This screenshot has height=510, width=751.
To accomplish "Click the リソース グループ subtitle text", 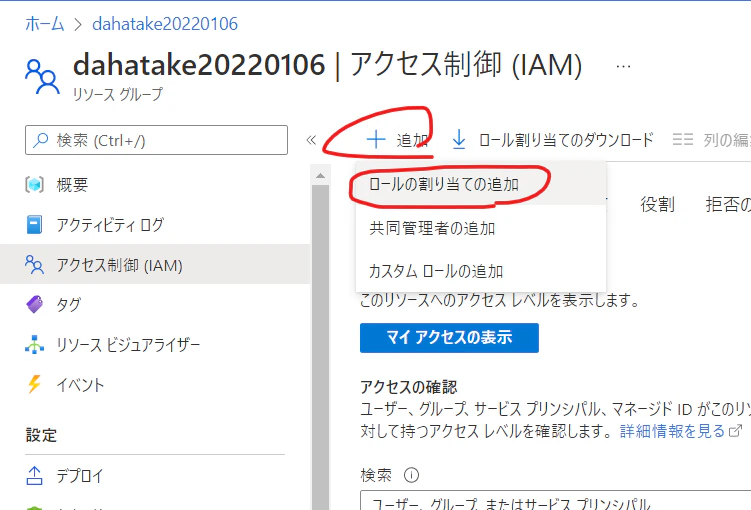I will [x=118, y=94].
